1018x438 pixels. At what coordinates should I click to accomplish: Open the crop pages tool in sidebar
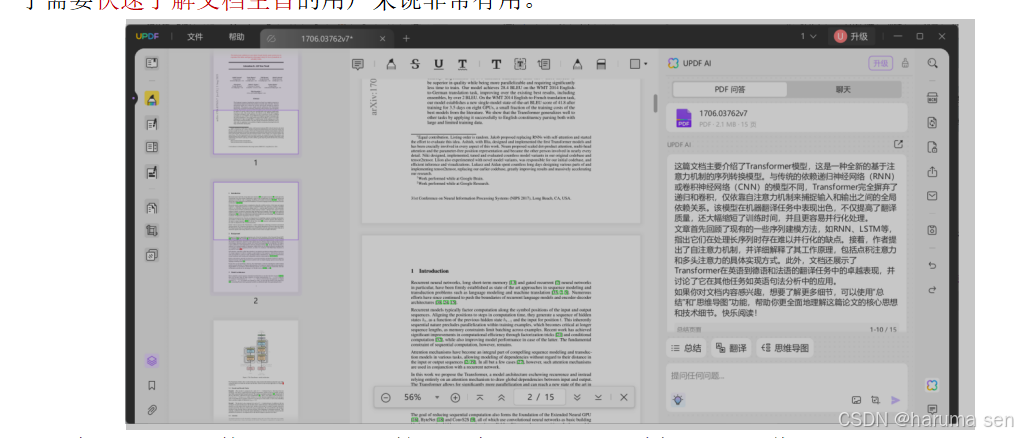tap(152, 230)
